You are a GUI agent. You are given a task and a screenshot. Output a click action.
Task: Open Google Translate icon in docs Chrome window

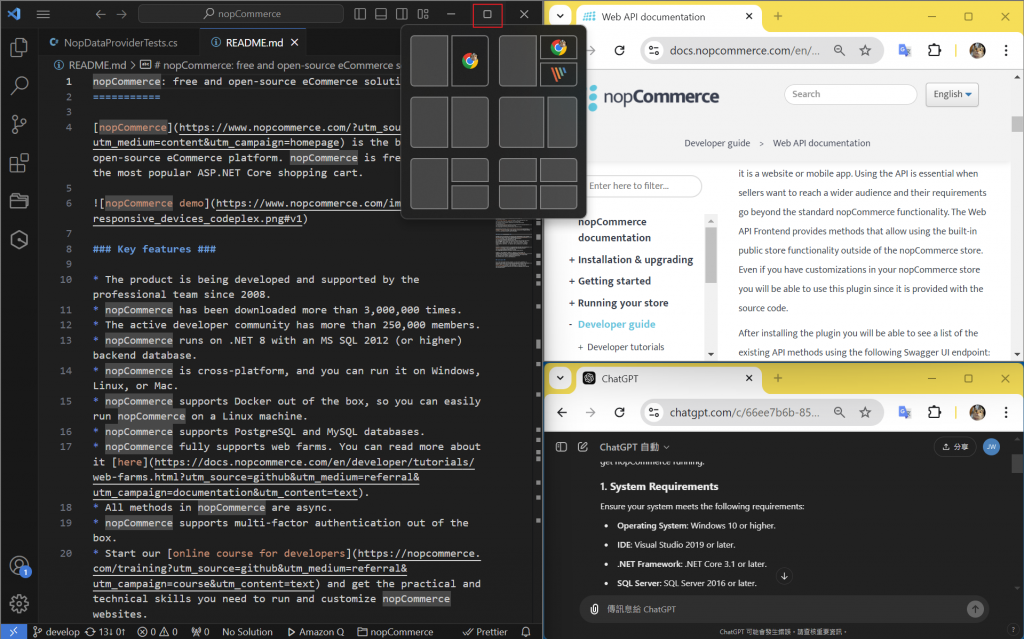[904, 50]
